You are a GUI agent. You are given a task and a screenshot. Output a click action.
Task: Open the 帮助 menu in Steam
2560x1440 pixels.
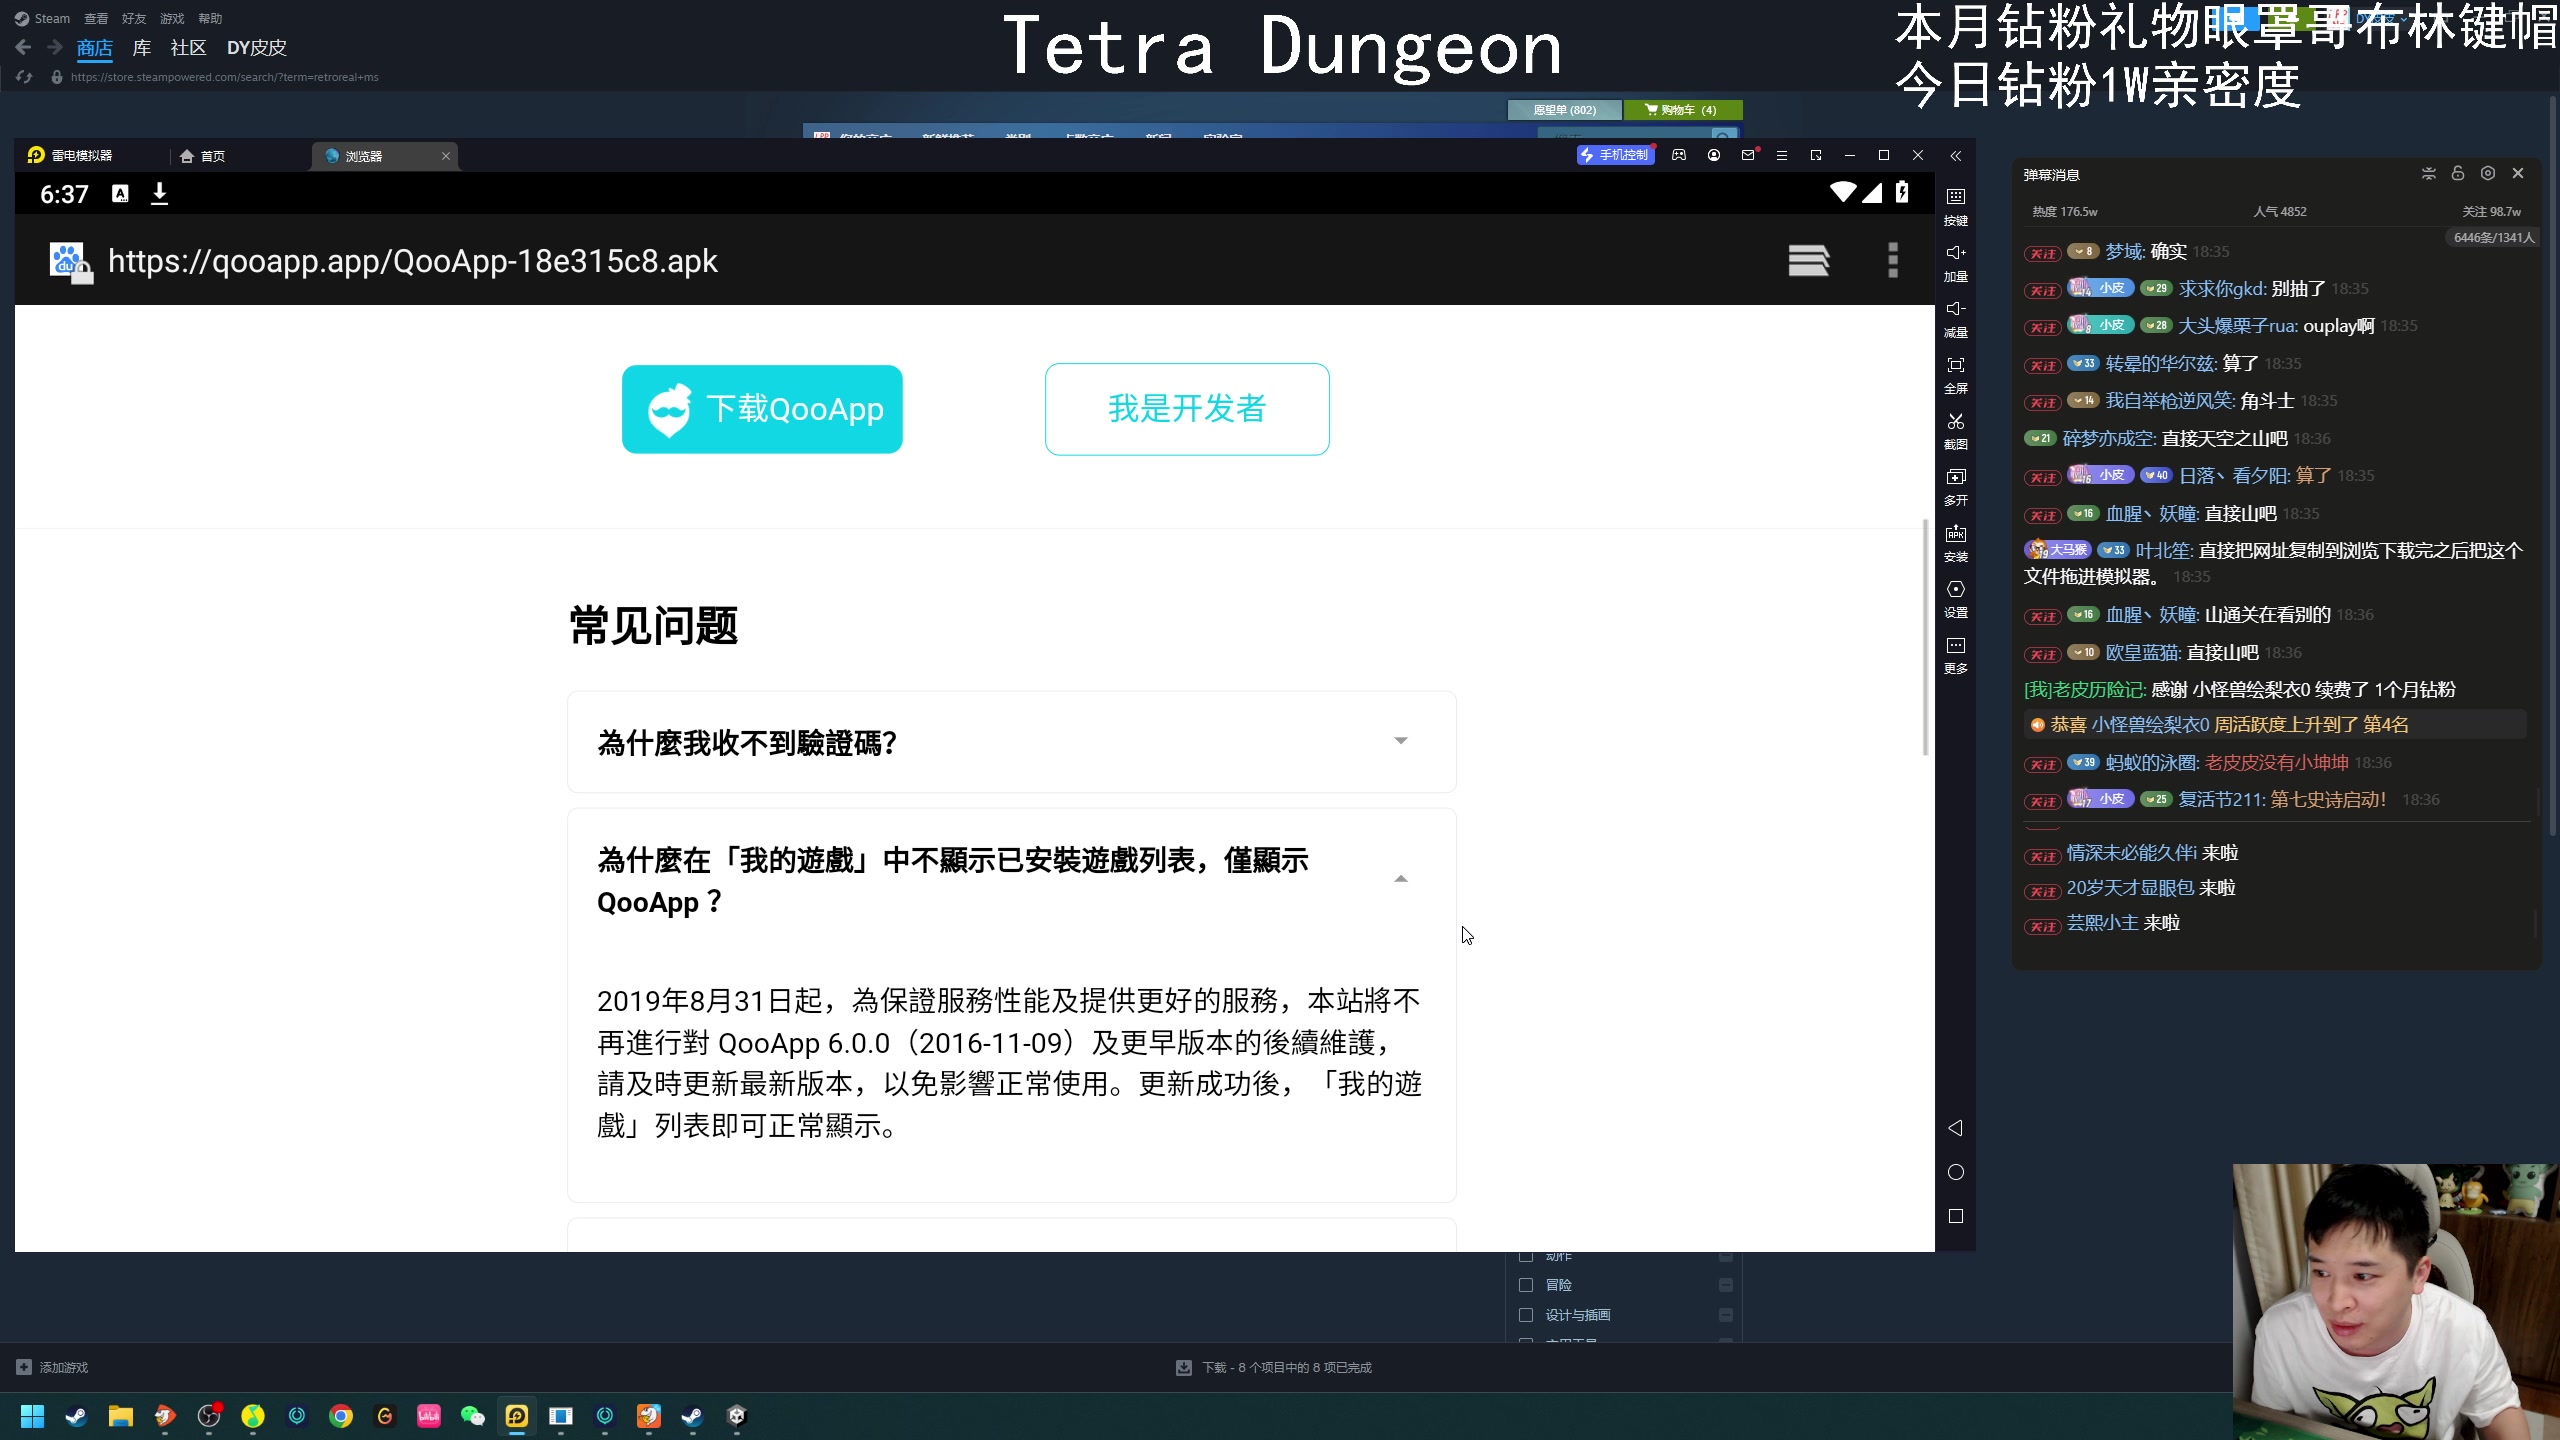tap(210, 18)
